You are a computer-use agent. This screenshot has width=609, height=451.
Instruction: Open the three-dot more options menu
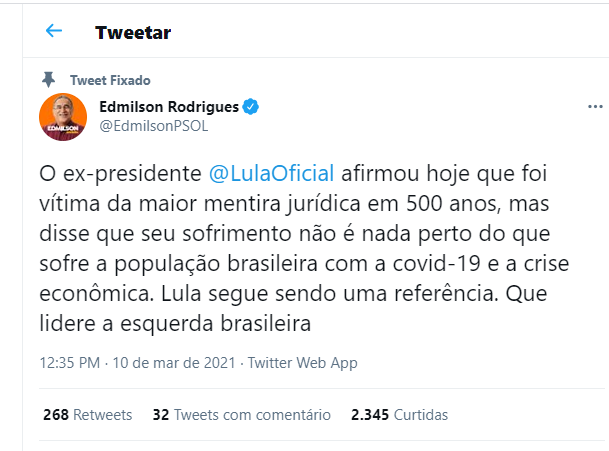coord(594,107)
